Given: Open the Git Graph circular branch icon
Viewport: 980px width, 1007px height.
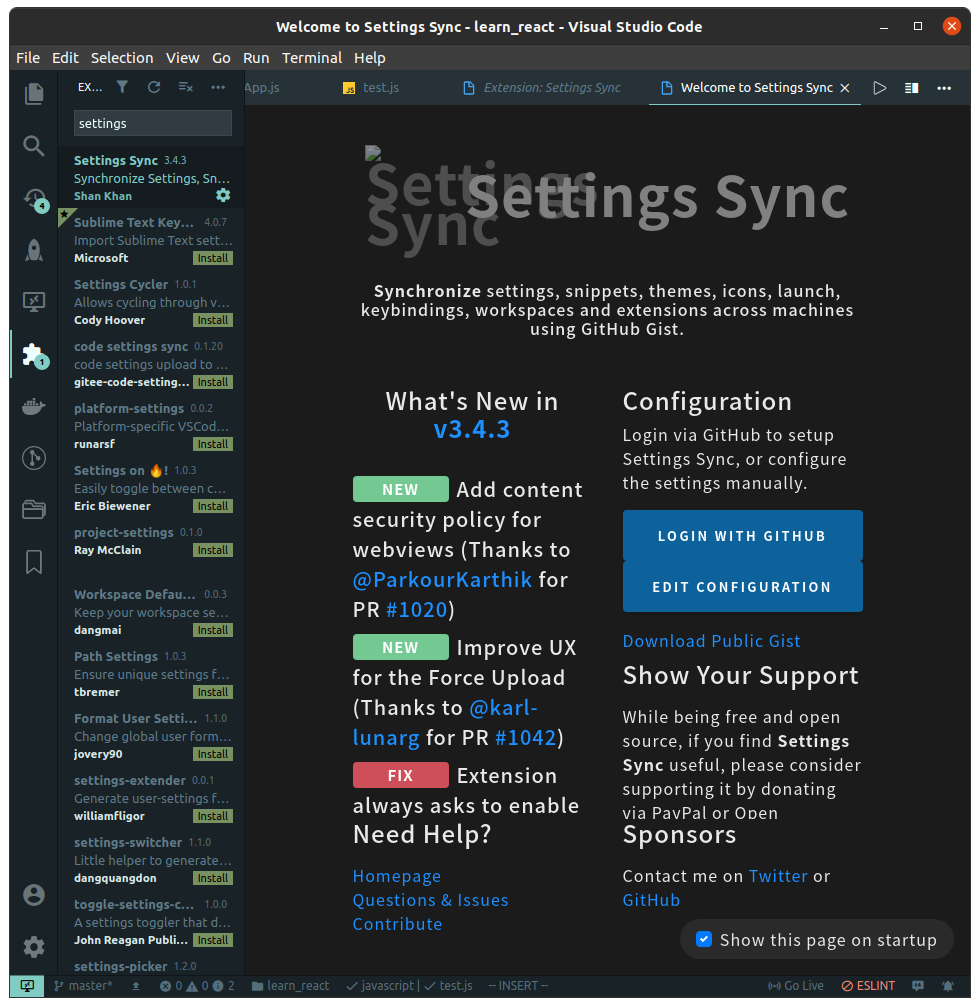Looking at the screenshot, I should click(x=33, y=458).
